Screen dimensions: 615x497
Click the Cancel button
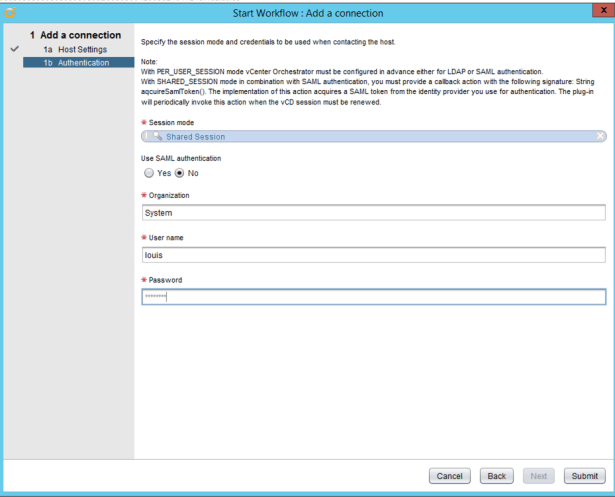point(449,476)
